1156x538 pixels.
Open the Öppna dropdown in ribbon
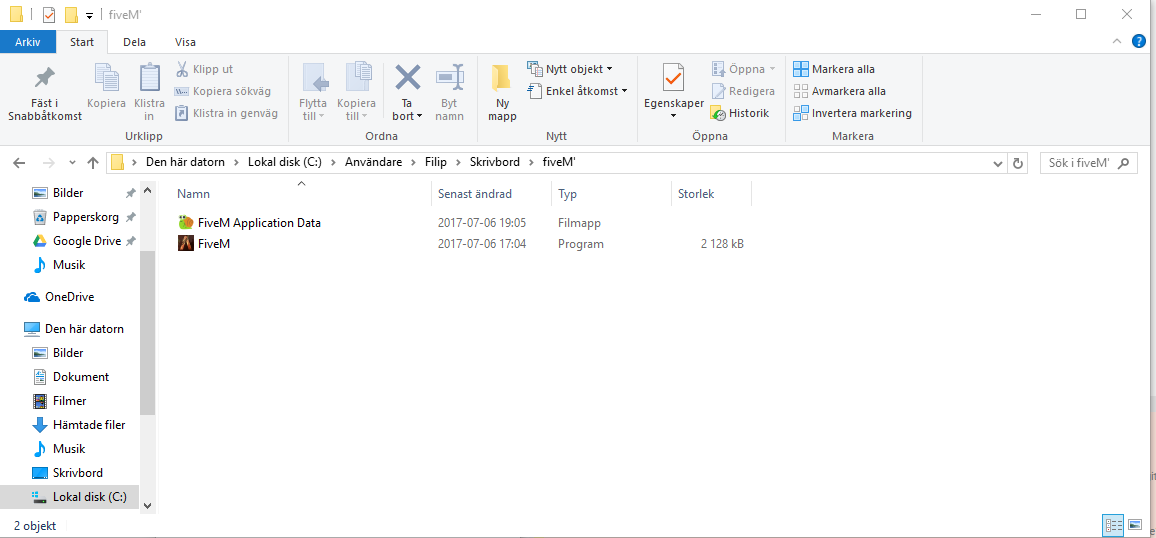tap(743, 69)
